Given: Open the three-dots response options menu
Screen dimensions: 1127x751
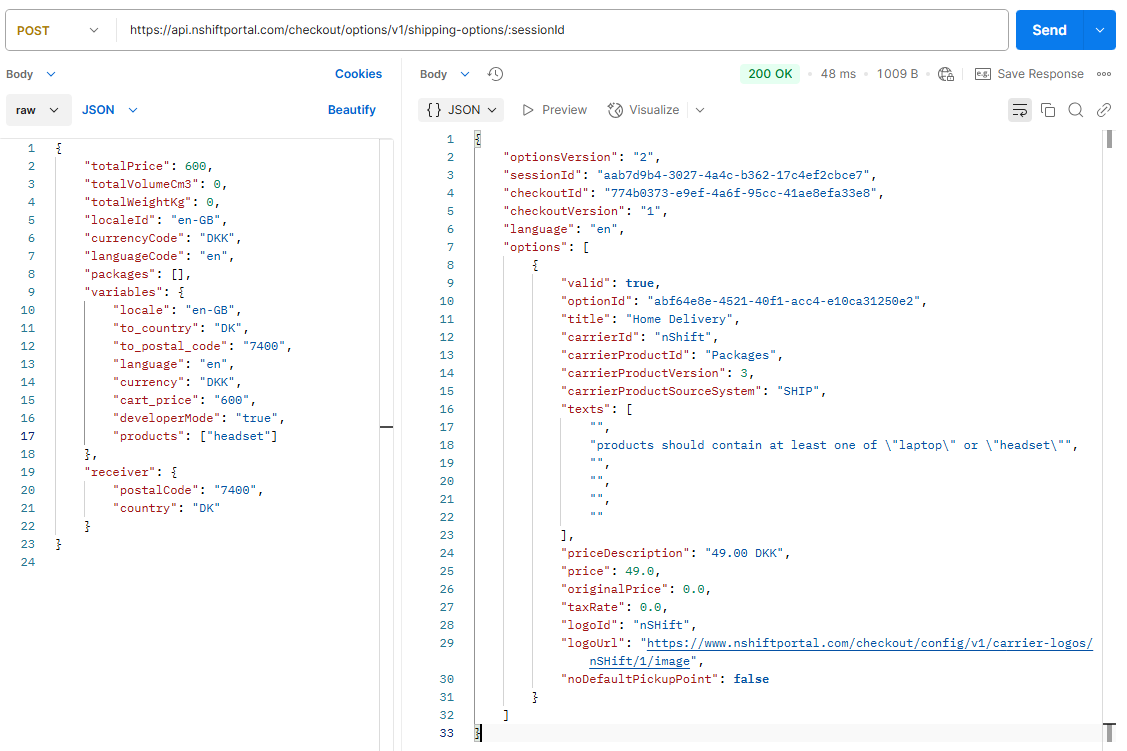Looking at the screenshot, I should pos(1104,74).
